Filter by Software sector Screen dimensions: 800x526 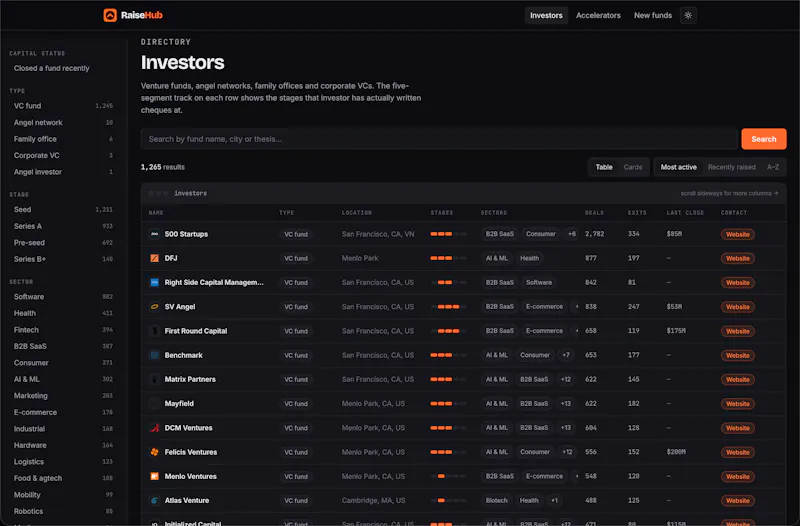click(x=63, y=296)
